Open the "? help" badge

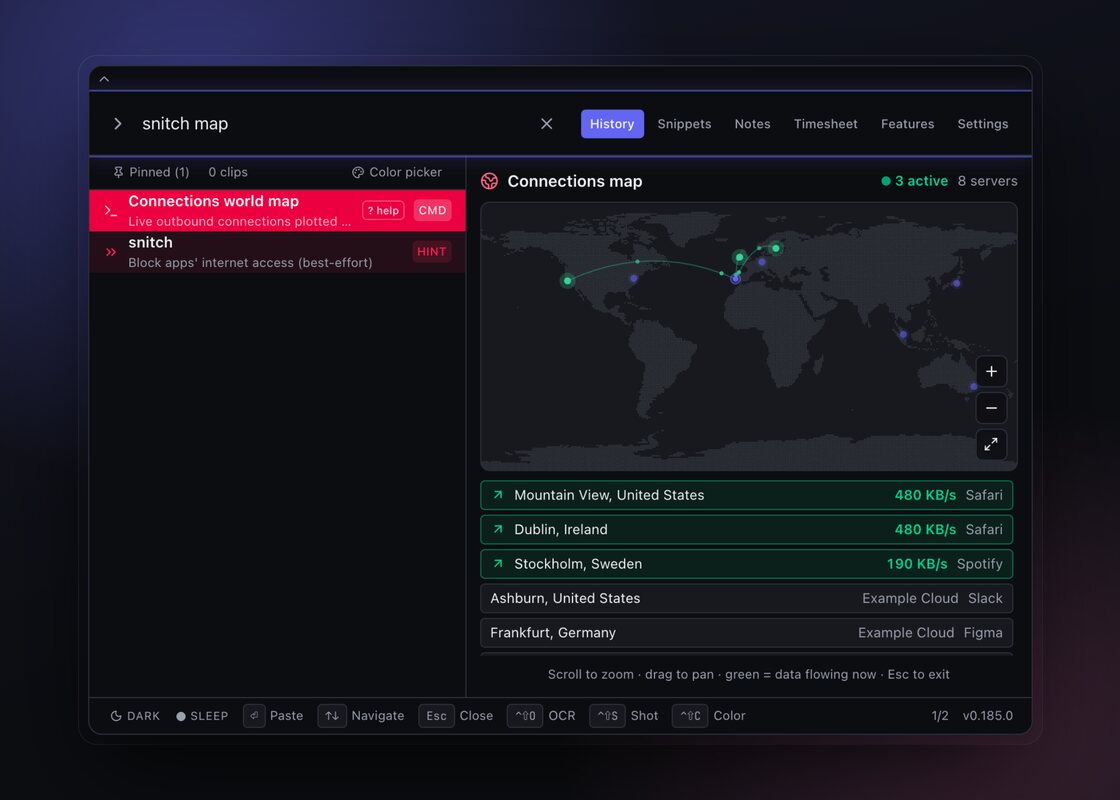384,211
